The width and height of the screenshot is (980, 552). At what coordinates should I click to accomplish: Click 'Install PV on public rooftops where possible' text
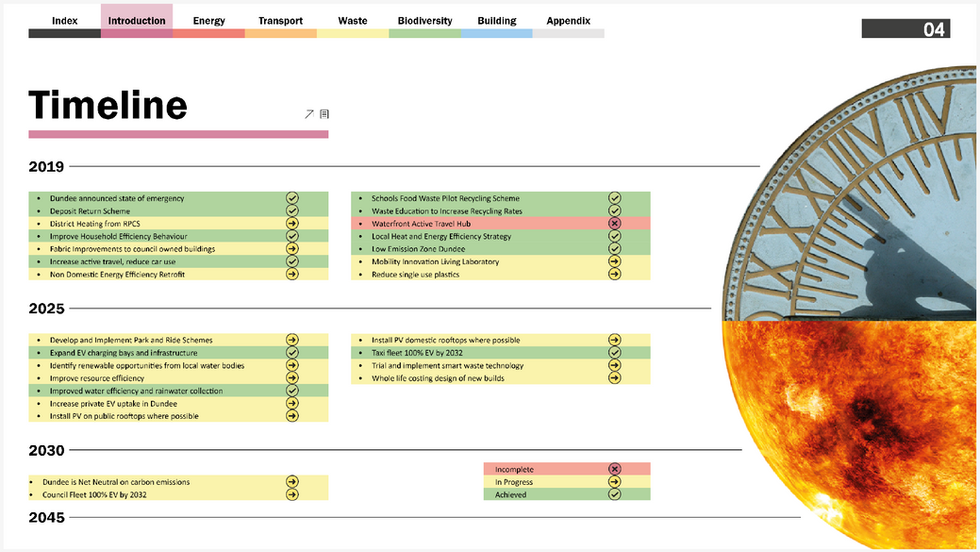pos(124,416)
